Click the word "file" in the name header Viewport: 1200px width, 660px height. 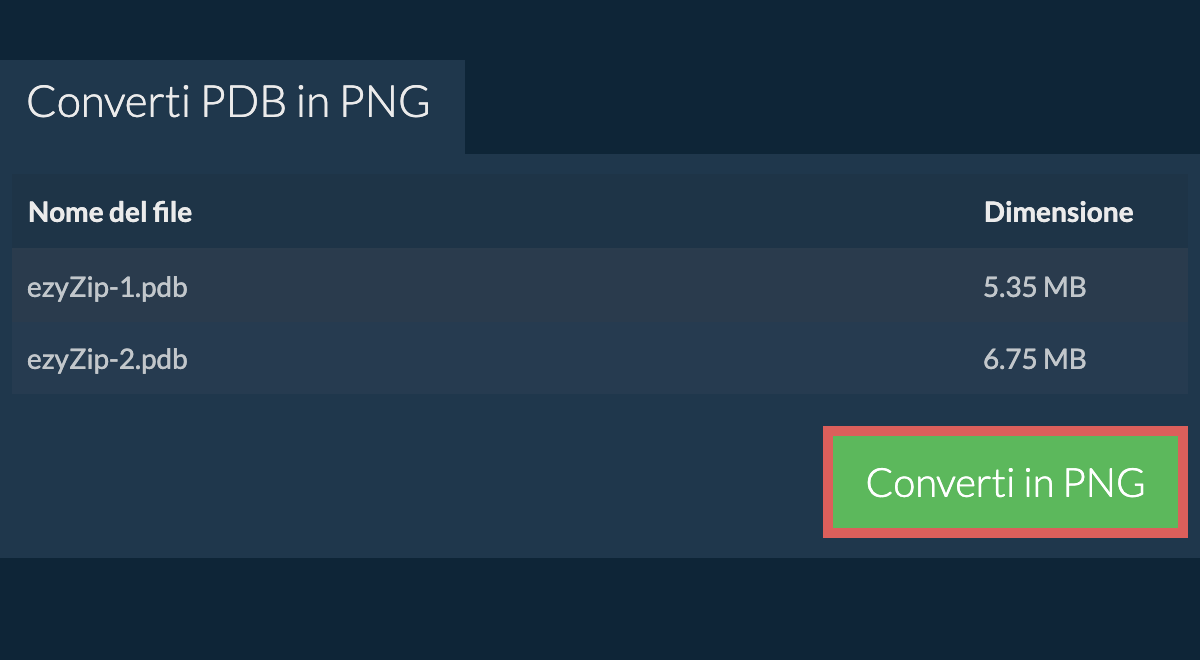(169, 212)
